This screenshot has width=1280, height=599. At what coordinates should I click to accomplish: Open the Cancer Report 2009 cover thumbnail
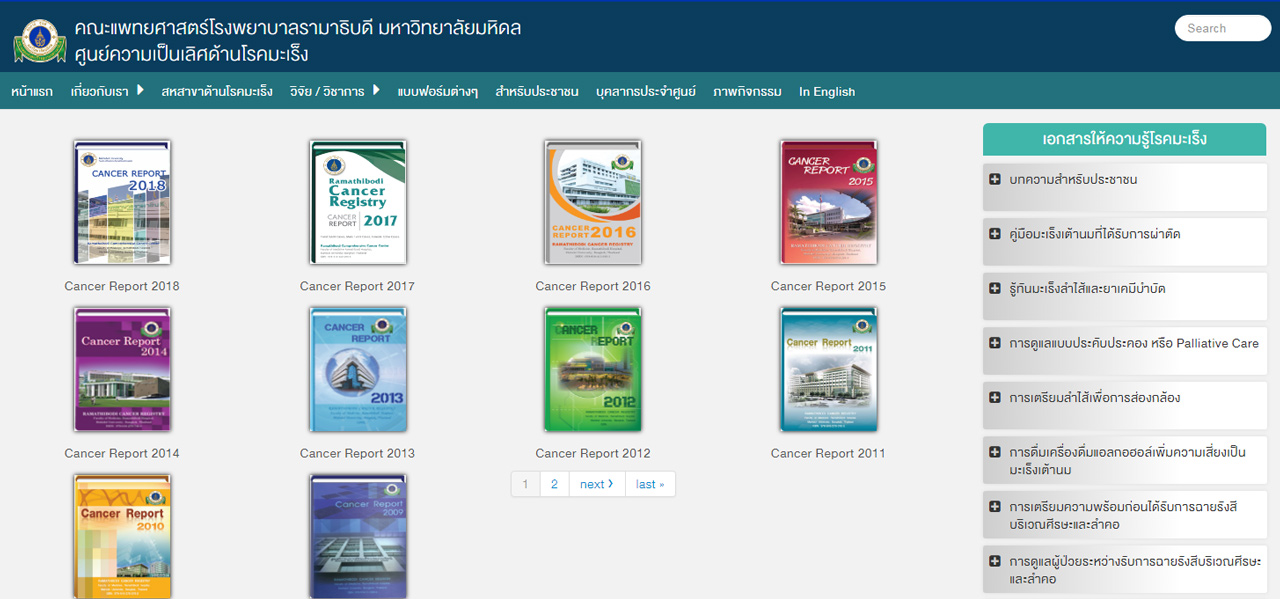(x=358, y=536)
